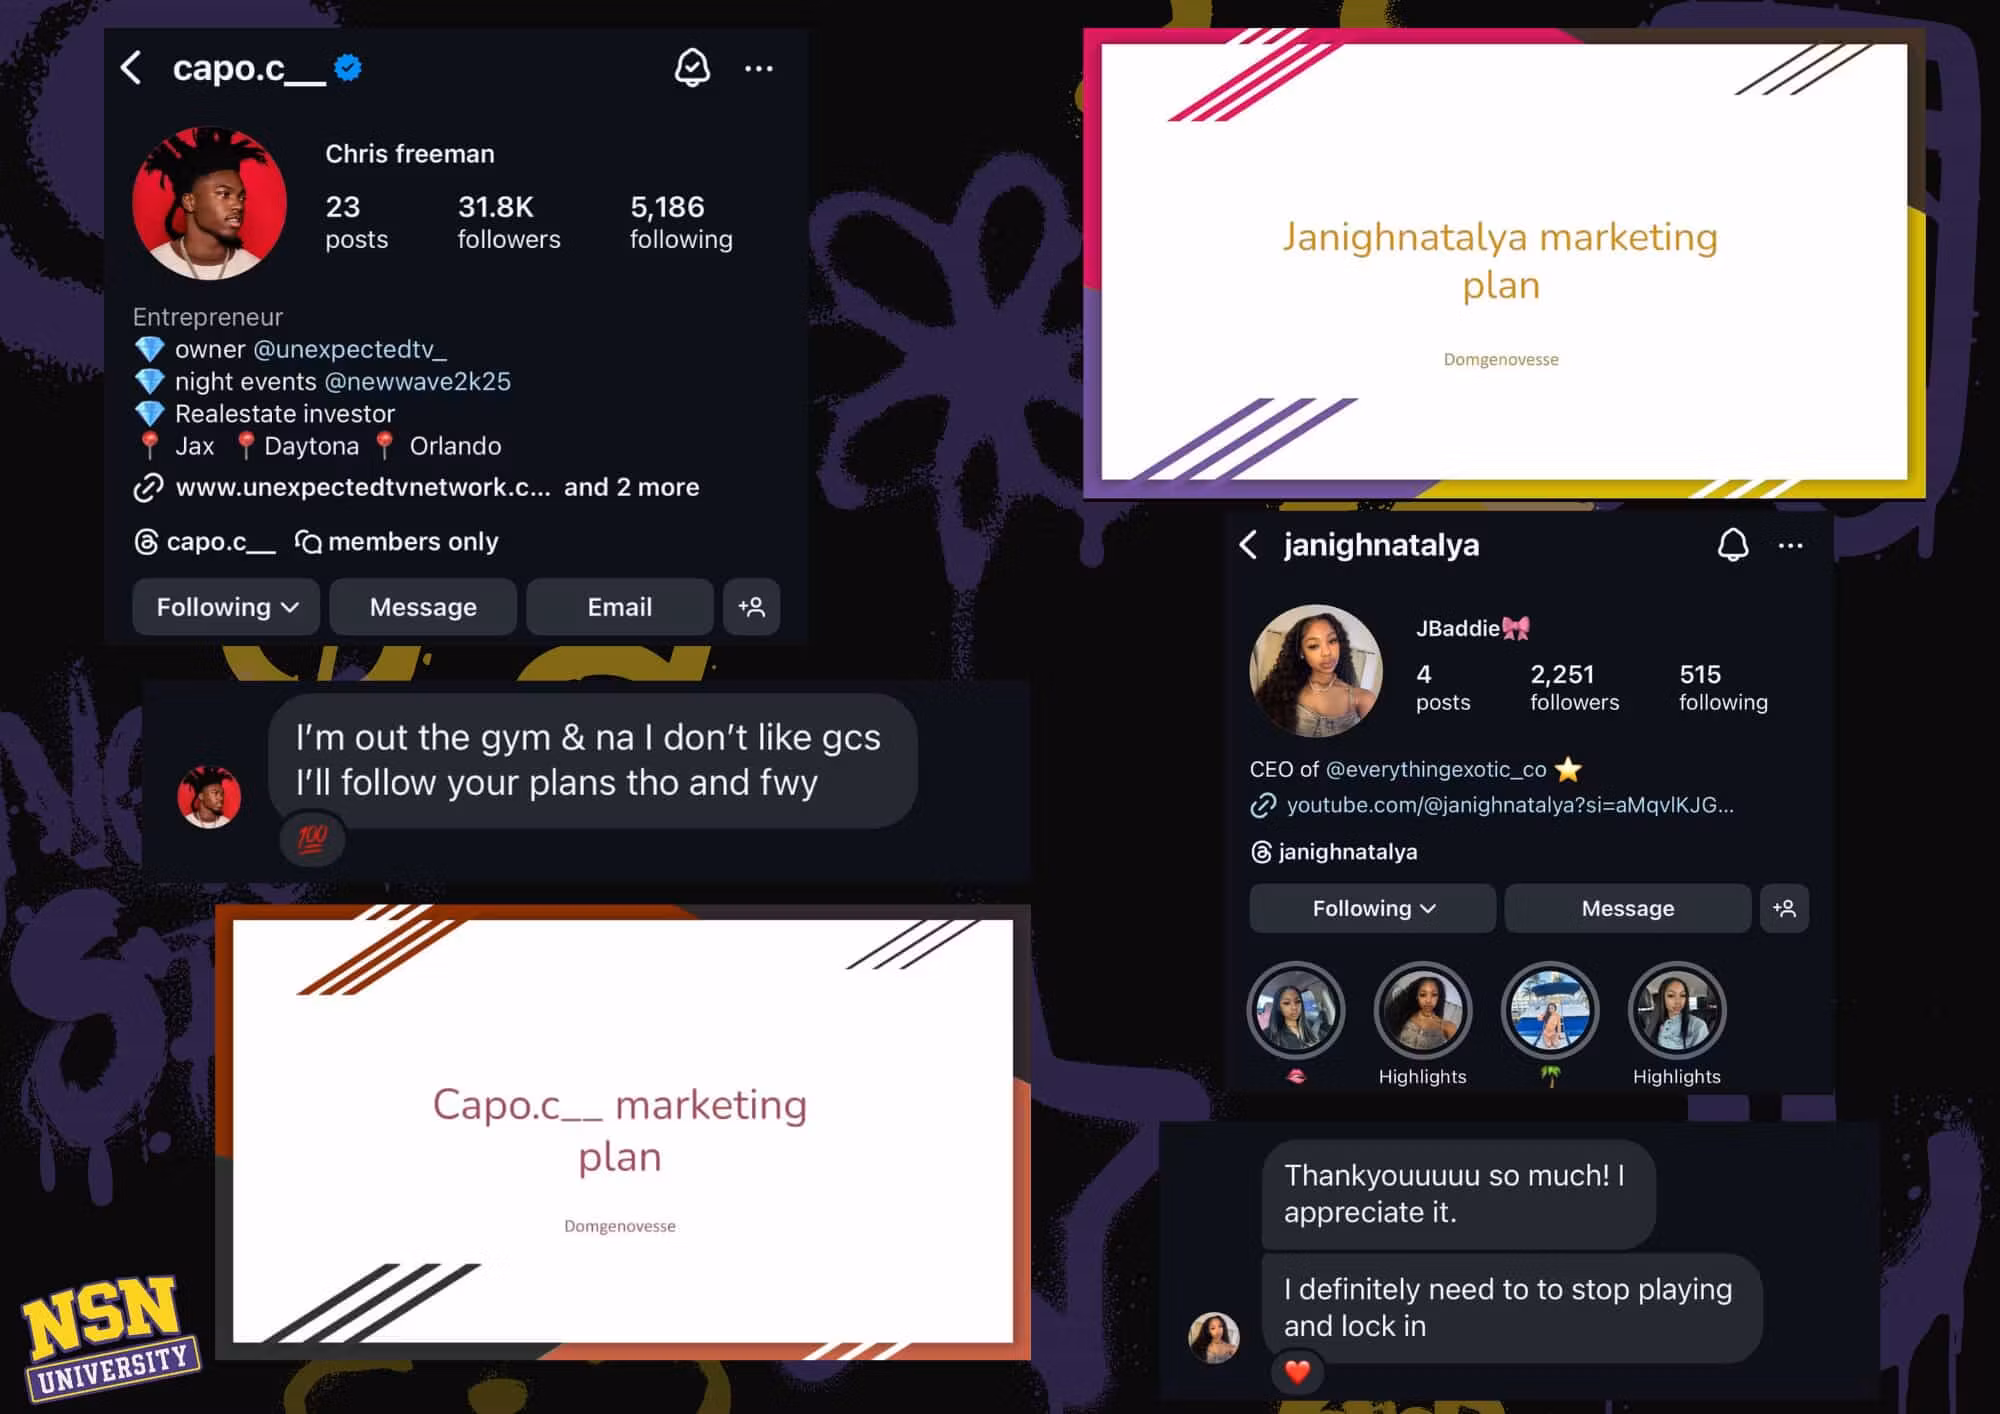Open capo.c__ Threads profile badge
This screenshot has width=2000, height=1414.
(x=205, y=542)
